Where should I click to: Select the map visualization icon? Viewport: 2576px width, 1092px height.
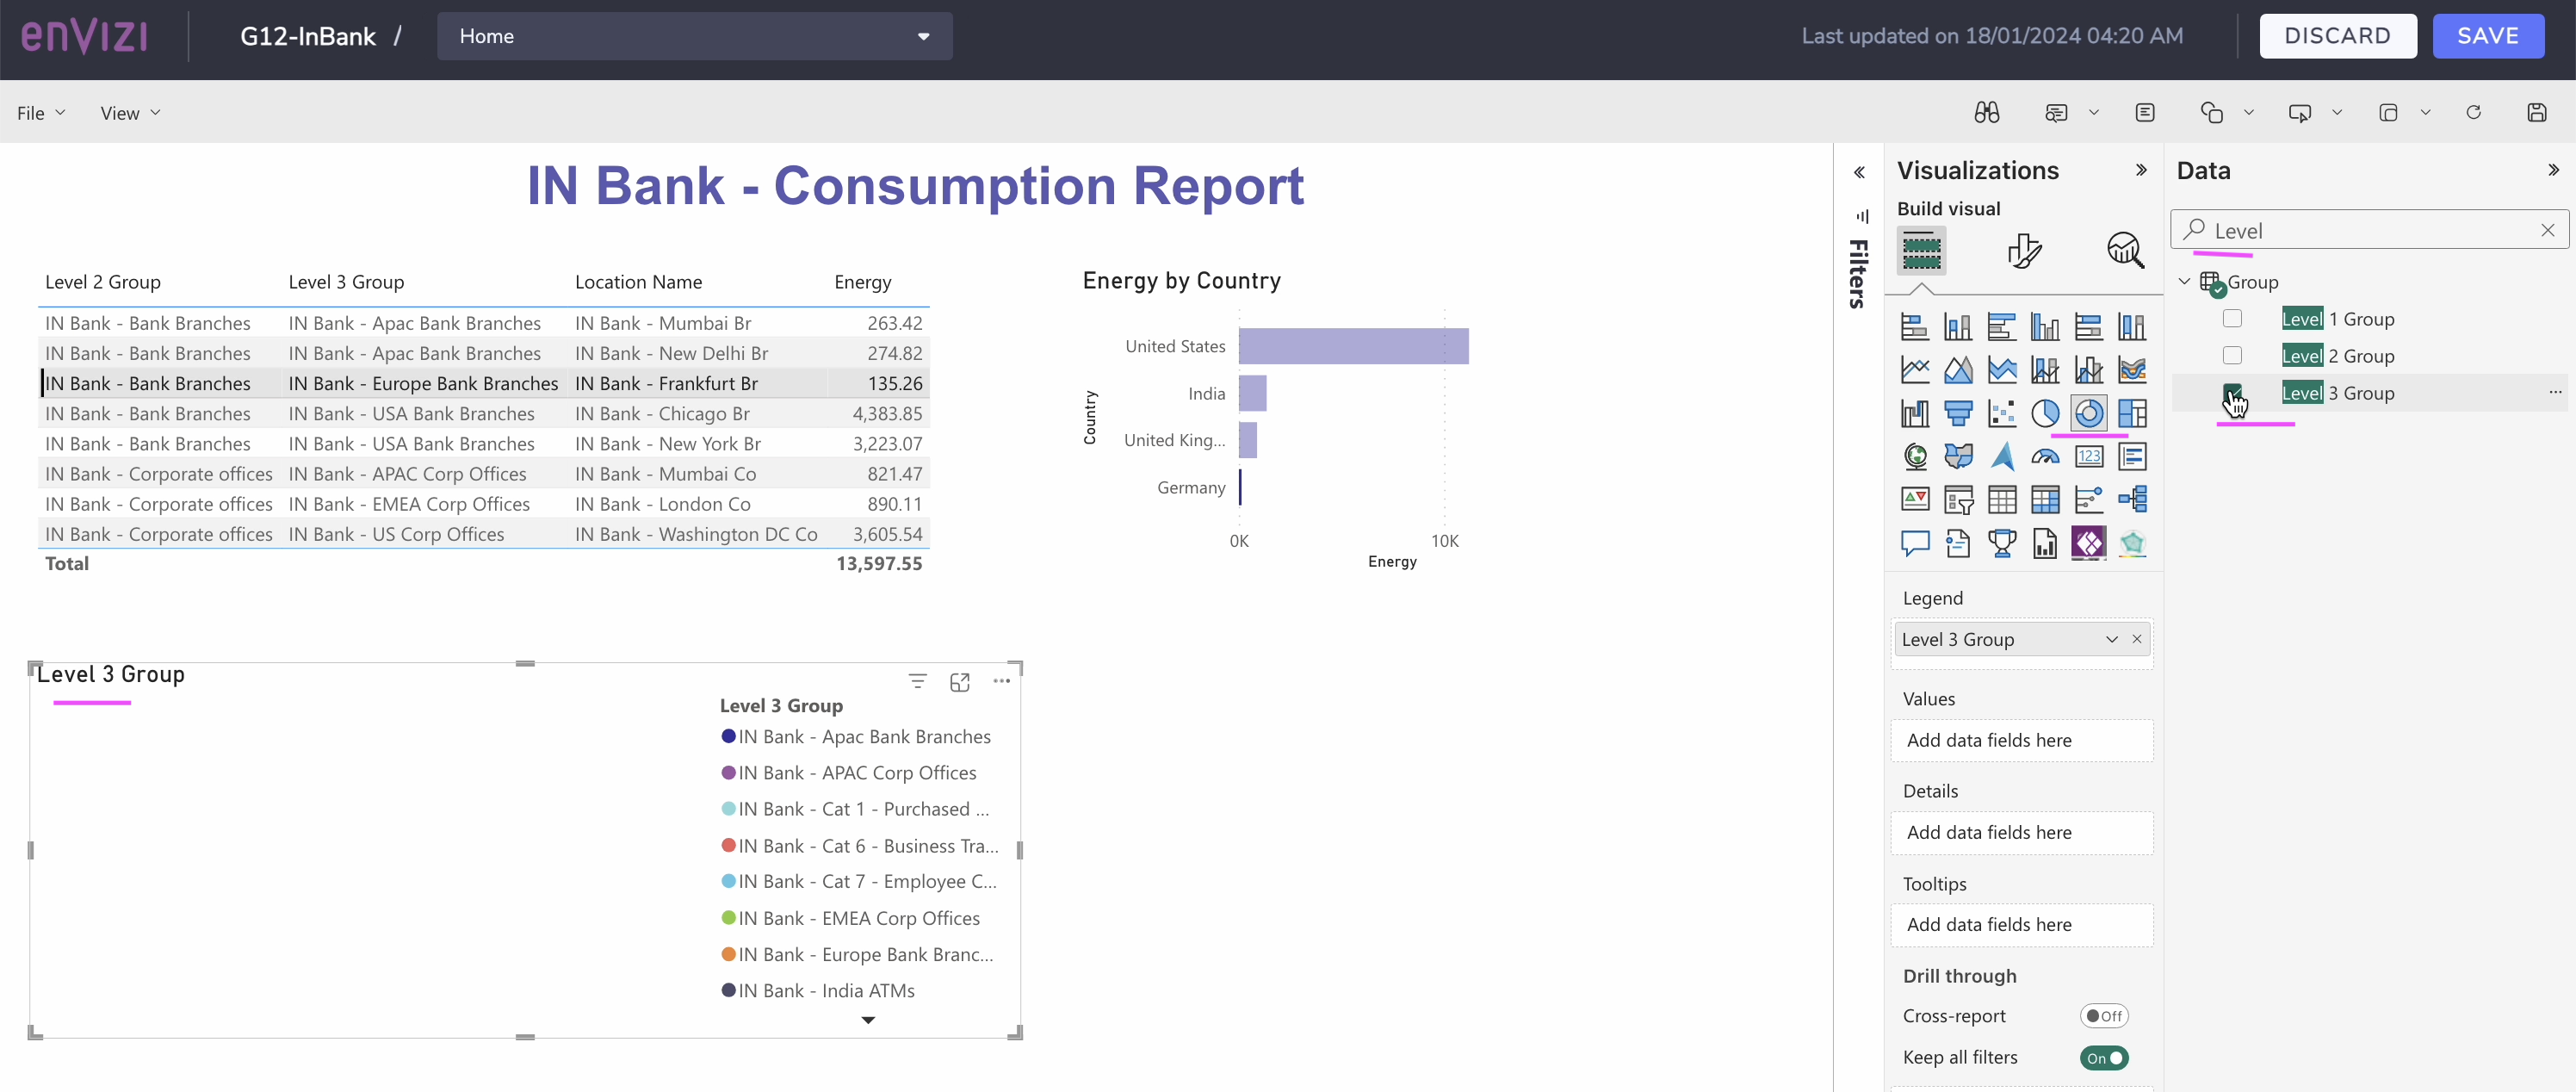point(1916,456)
